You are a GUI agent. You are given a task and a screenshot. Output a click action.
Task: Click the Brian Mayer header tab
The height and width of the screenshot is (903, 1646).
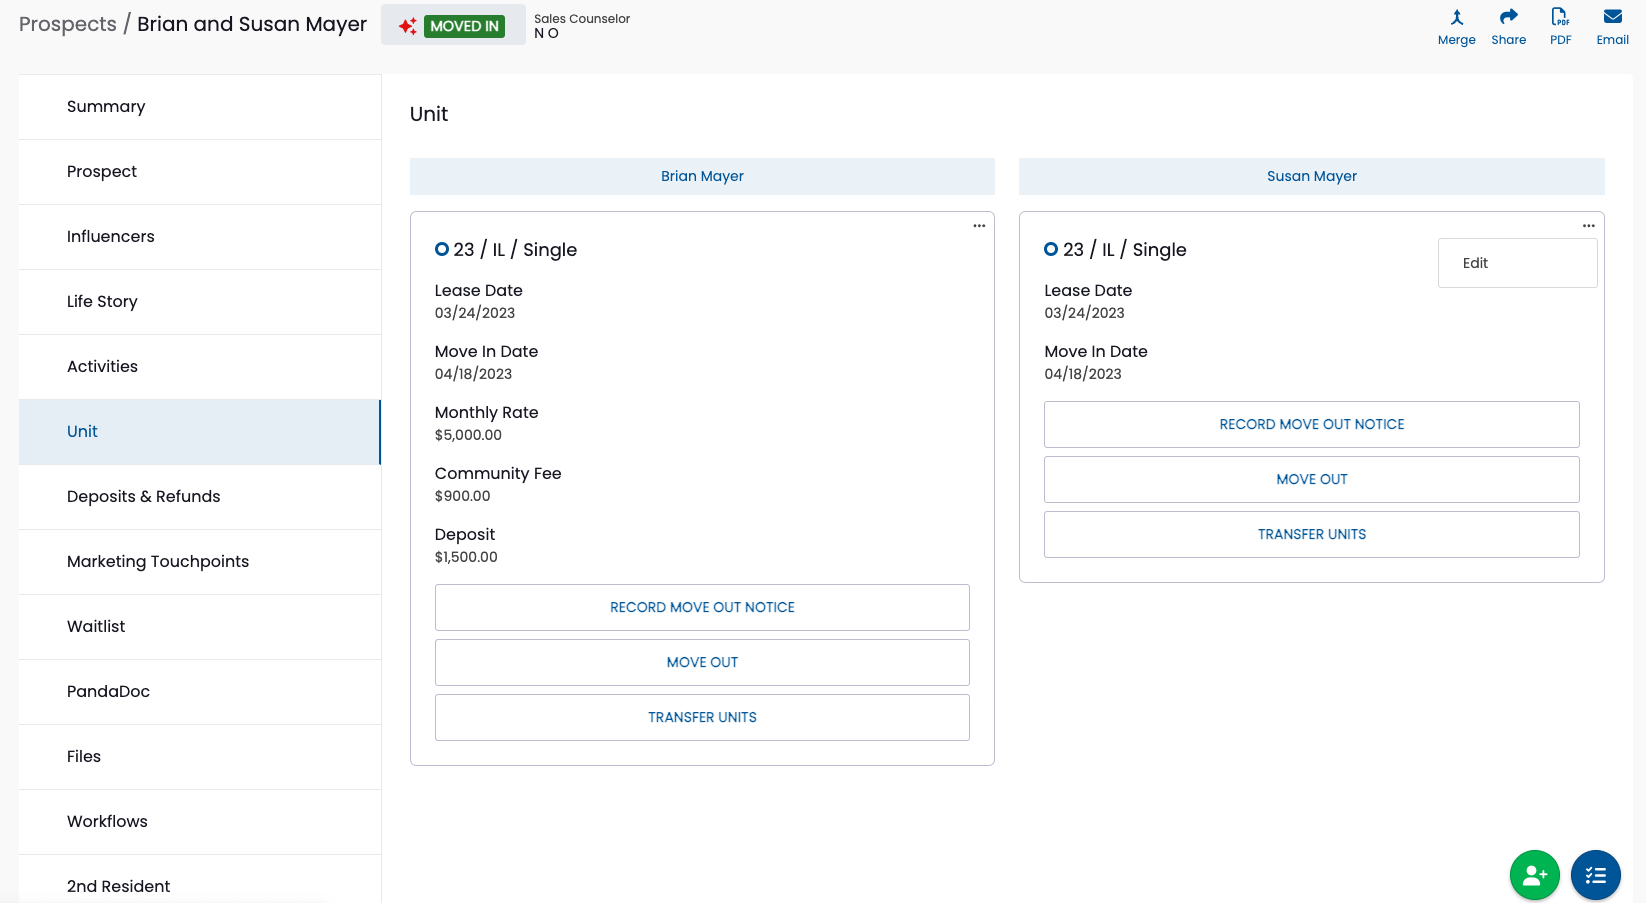coord(702,176)
